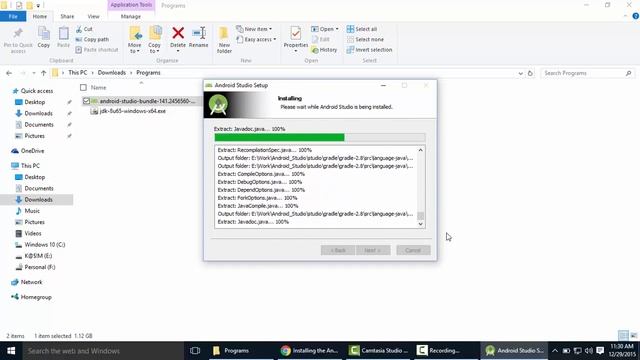
Task: Uncheck the android-studio-bundle file checkbox
Action: click(x=86, y=101)
